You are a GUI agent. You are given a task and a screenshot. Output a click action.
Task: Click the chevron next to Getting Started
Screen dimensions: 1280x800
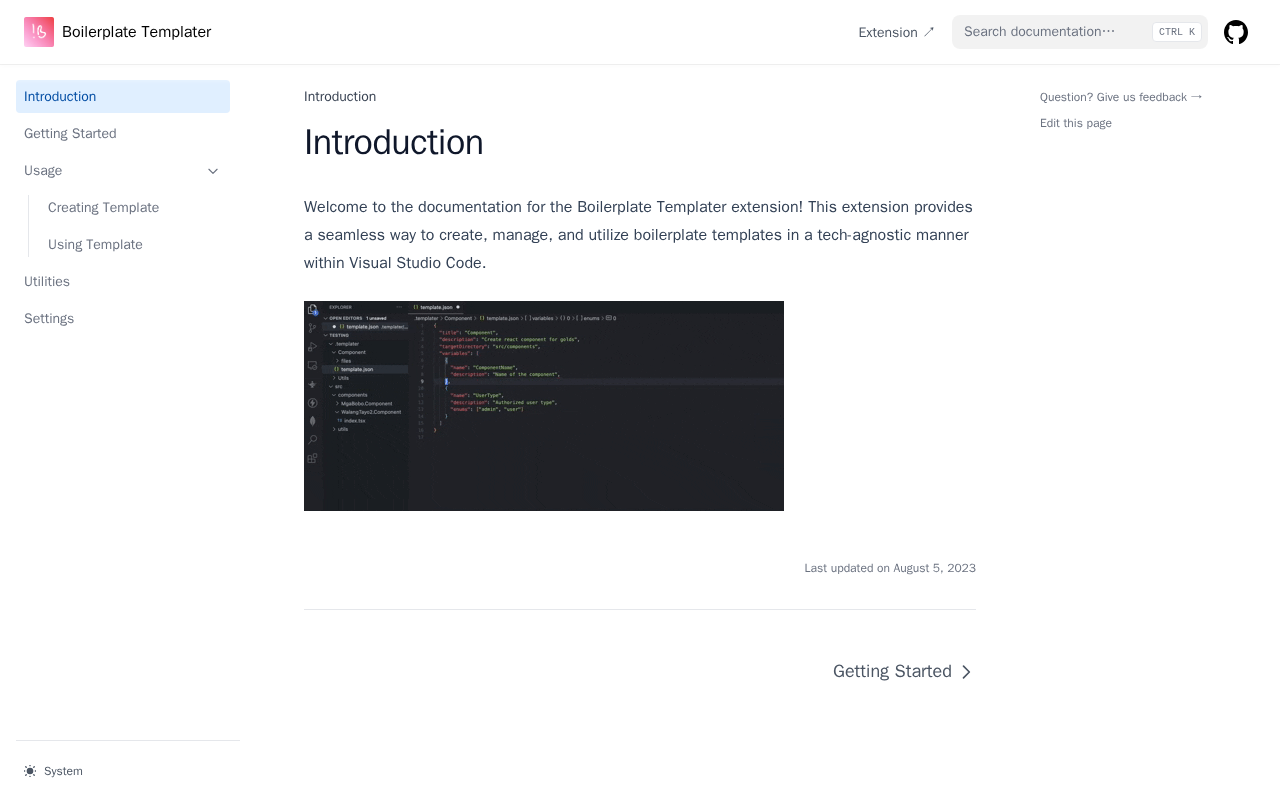(x=966, y=672)
